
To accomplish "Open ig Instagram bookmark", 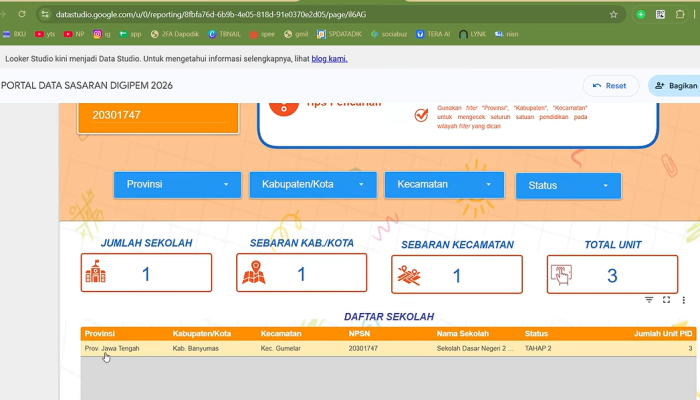I will pyautogui.click(x=101, y=34).
